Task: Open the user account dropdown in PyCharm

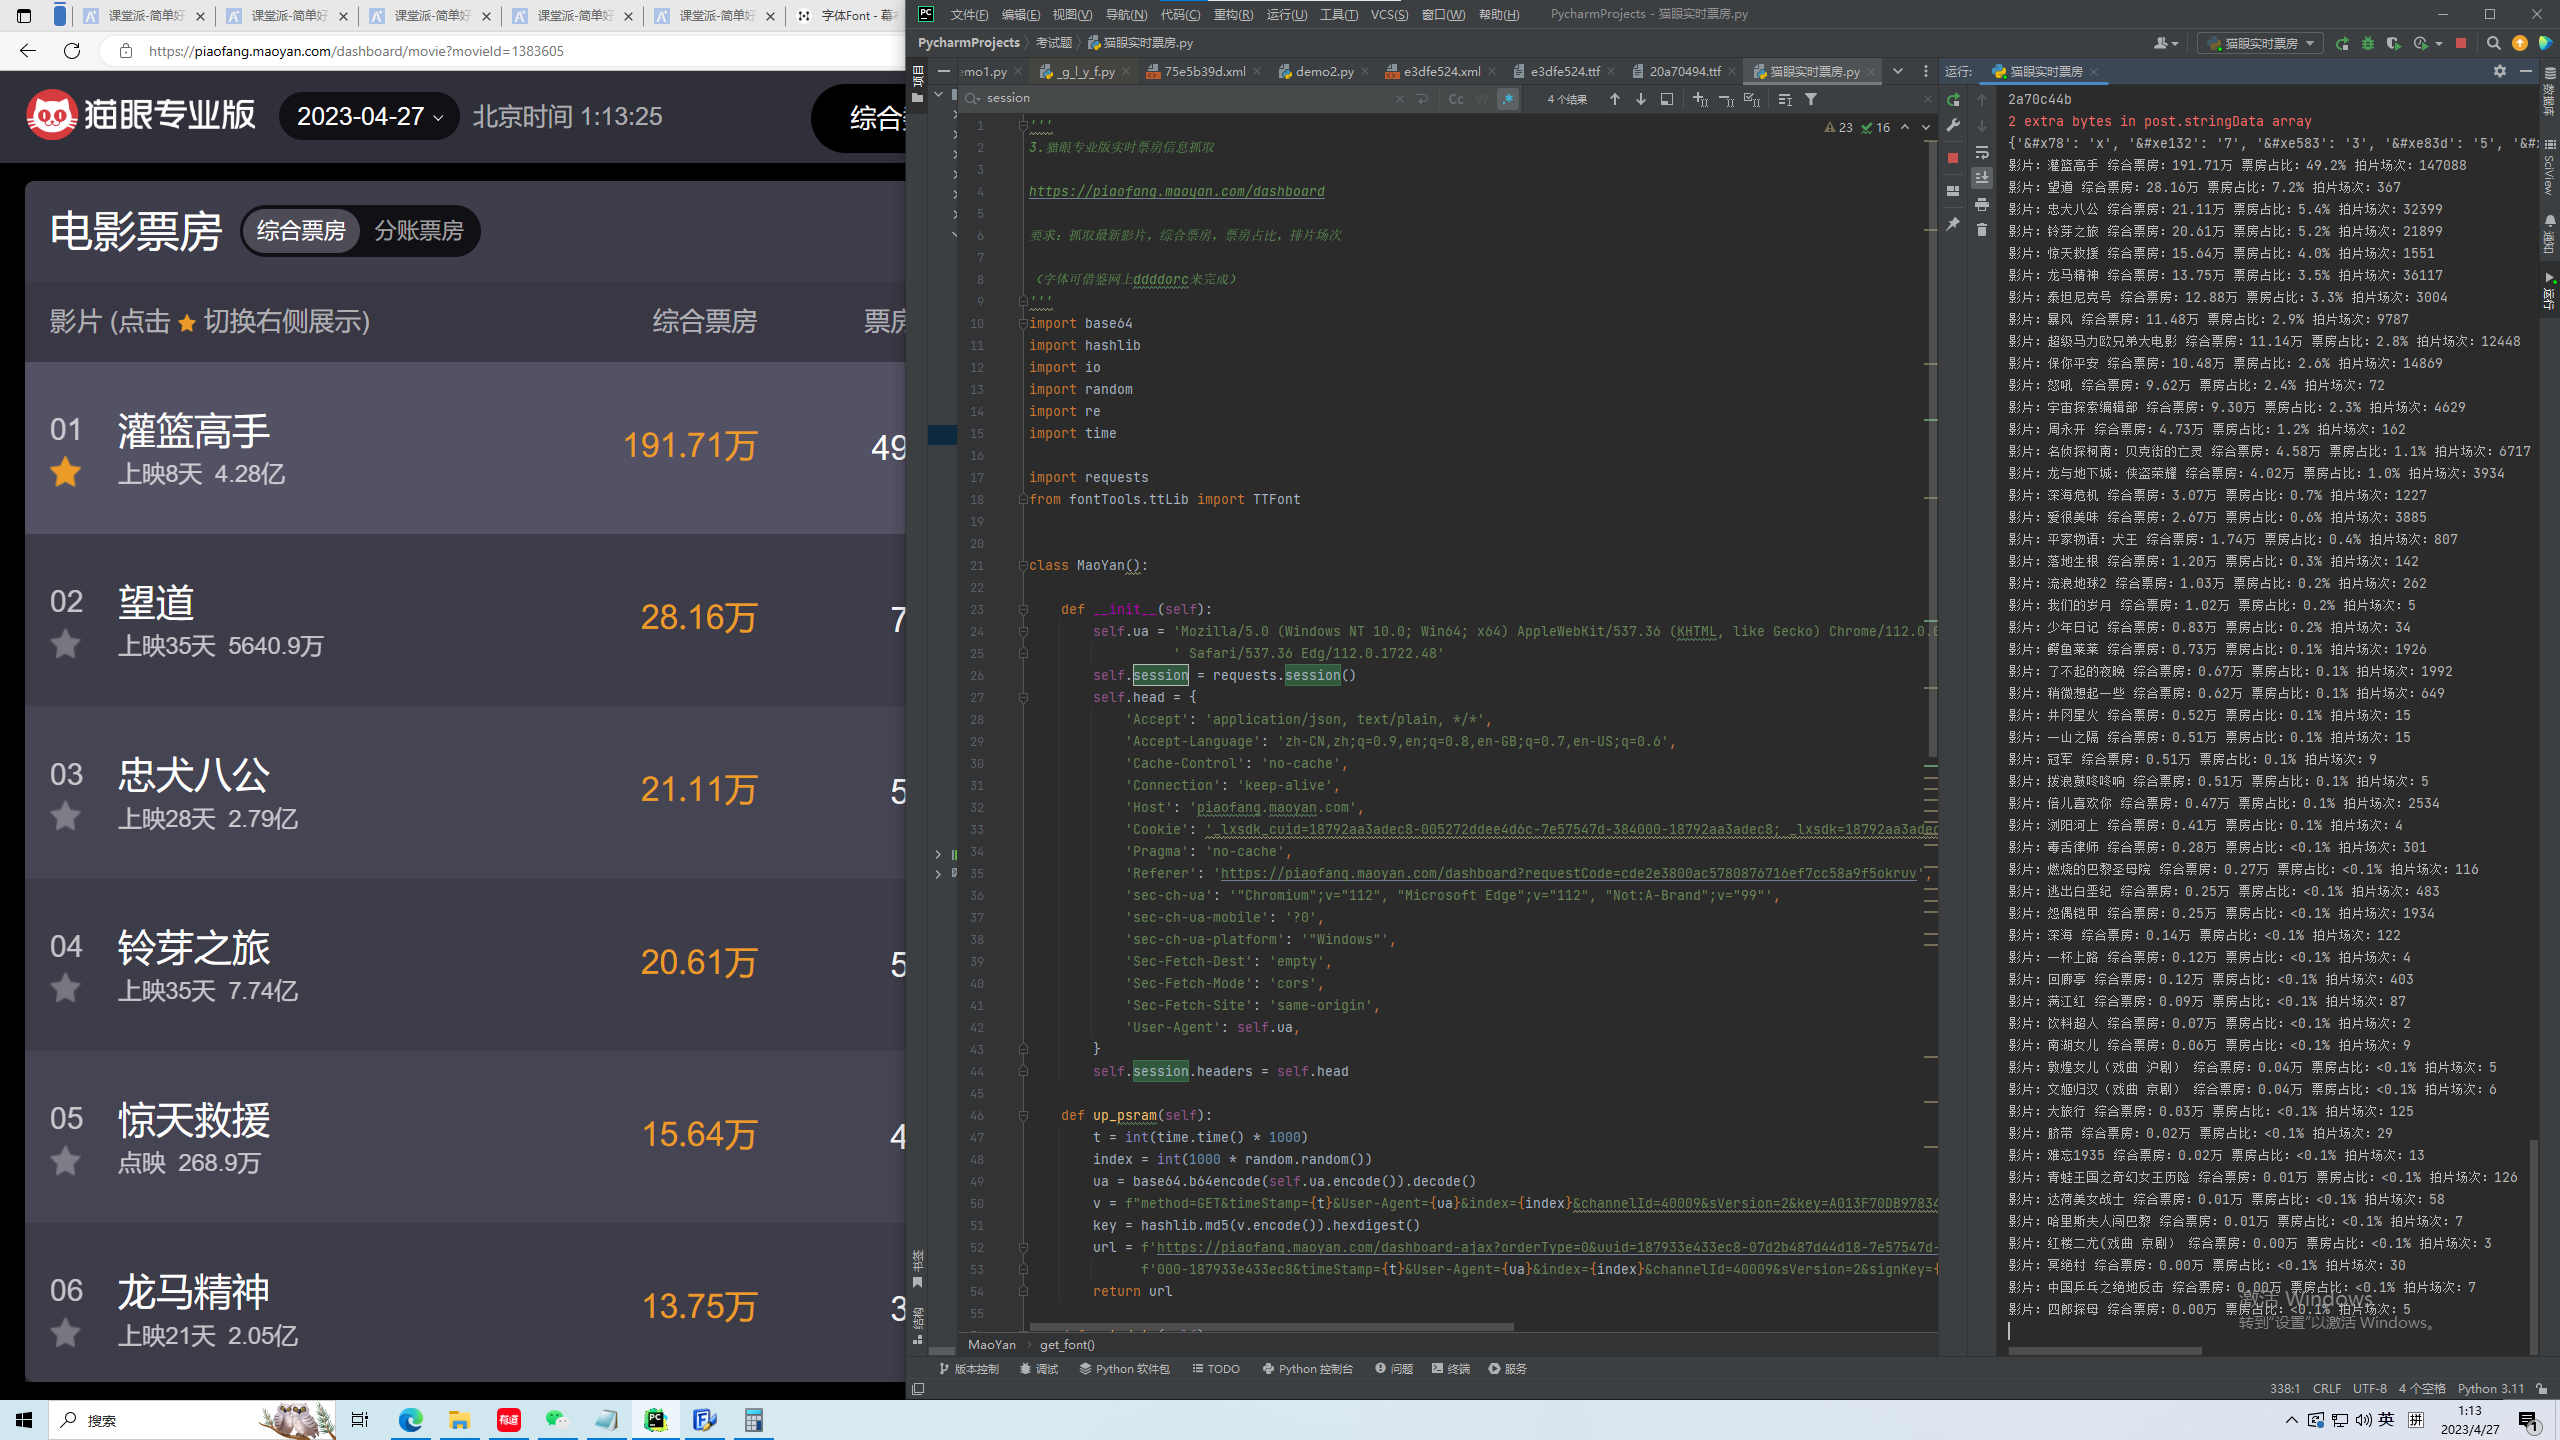Action: pos(2165,43)
